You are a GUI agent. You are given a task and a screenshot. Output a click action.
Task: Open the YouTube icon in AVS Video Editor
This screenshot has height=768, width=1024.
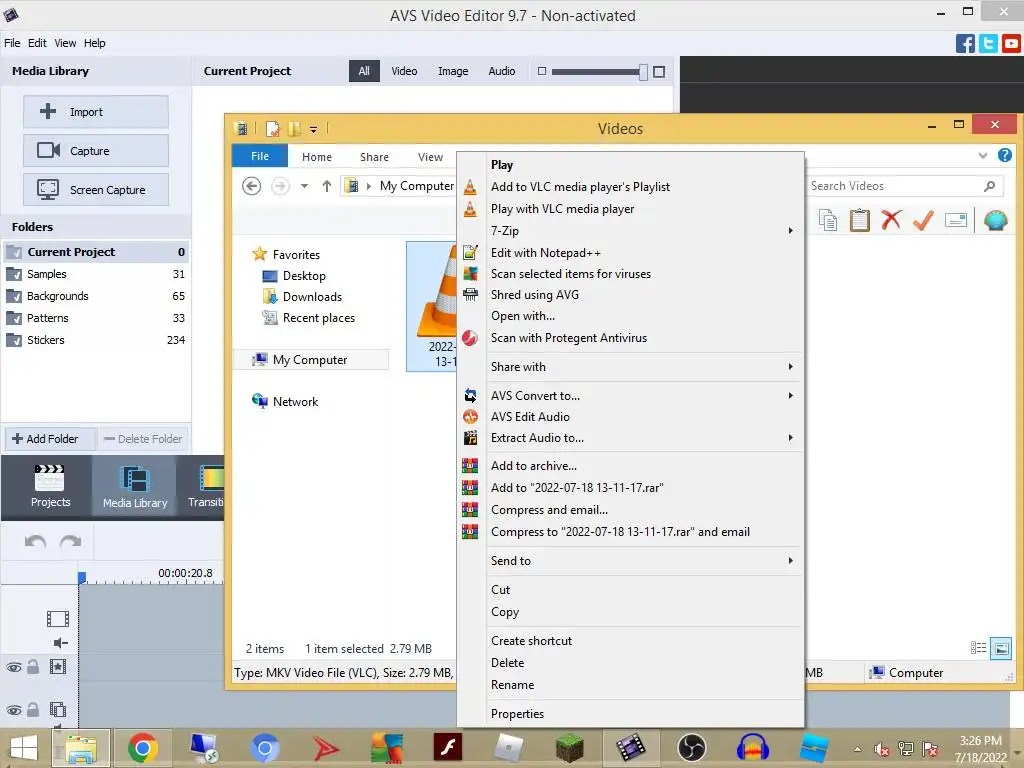click(x=1011, y=43)
